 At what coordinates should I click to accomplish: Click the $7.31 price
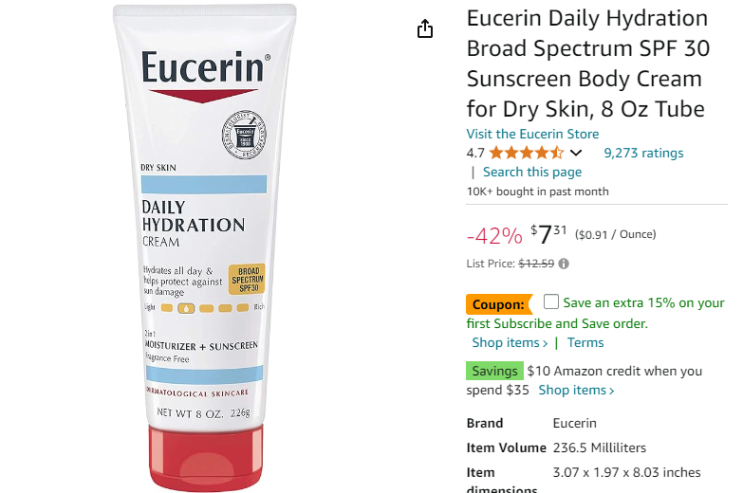click(549, 234)
